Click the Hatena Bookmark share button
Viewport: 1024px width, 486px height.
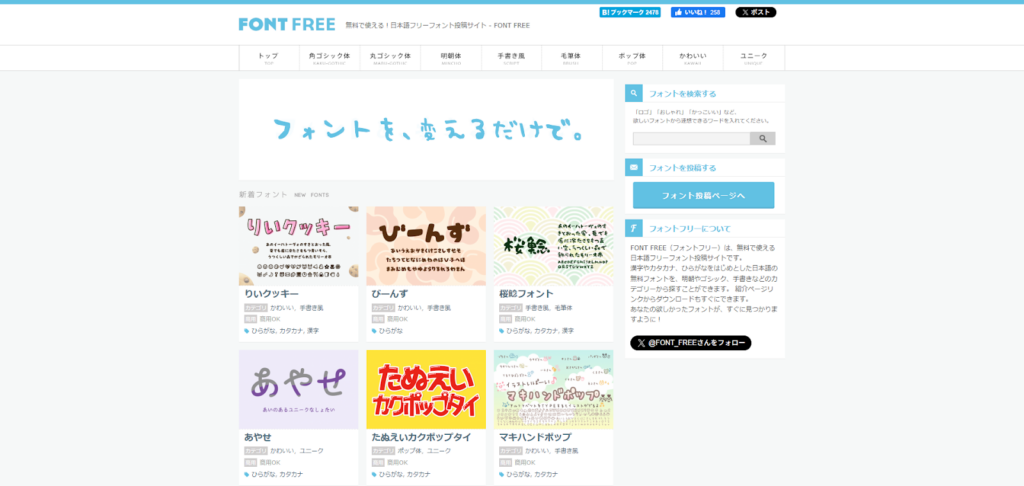tap(630, 12)
